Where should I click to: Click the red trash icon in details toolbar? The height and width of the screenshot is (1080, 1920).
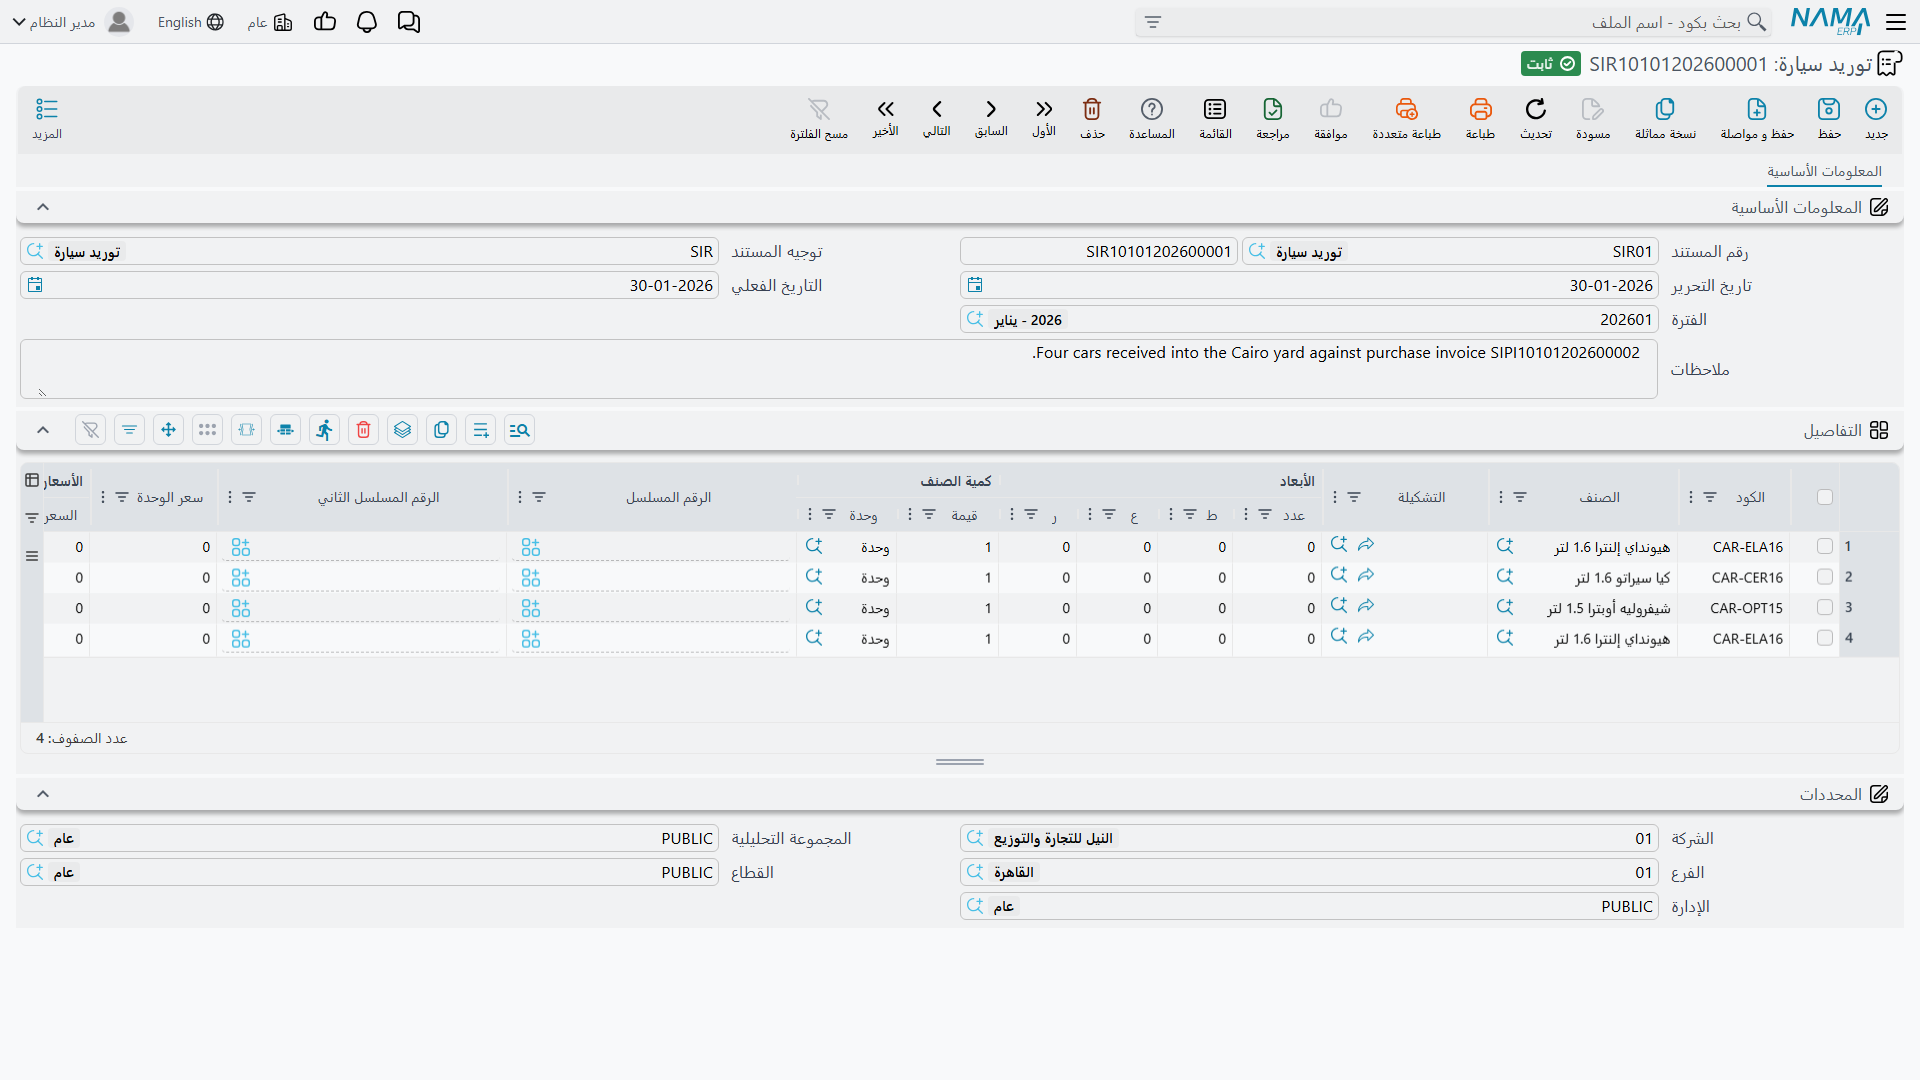tap(364, 430)
